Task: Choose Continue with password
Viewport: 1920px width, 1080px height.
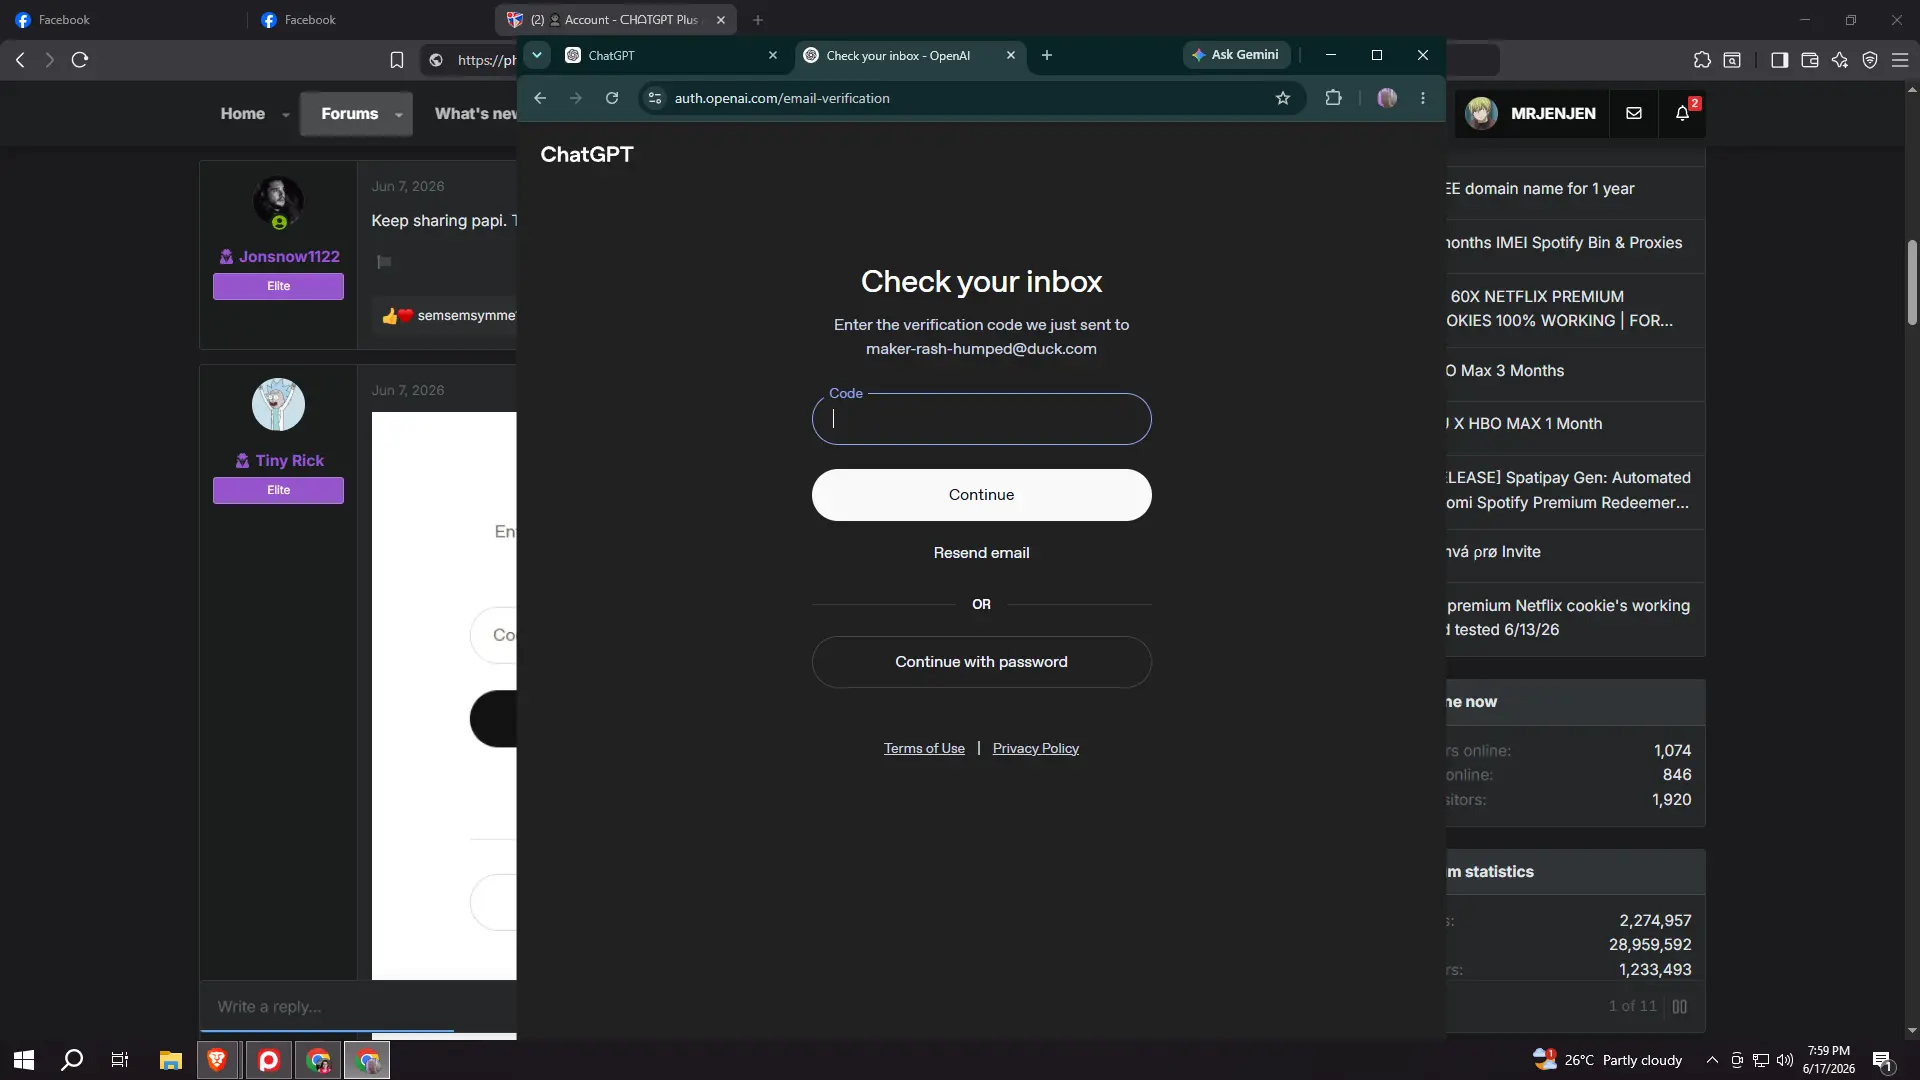Action: point(981,662)
